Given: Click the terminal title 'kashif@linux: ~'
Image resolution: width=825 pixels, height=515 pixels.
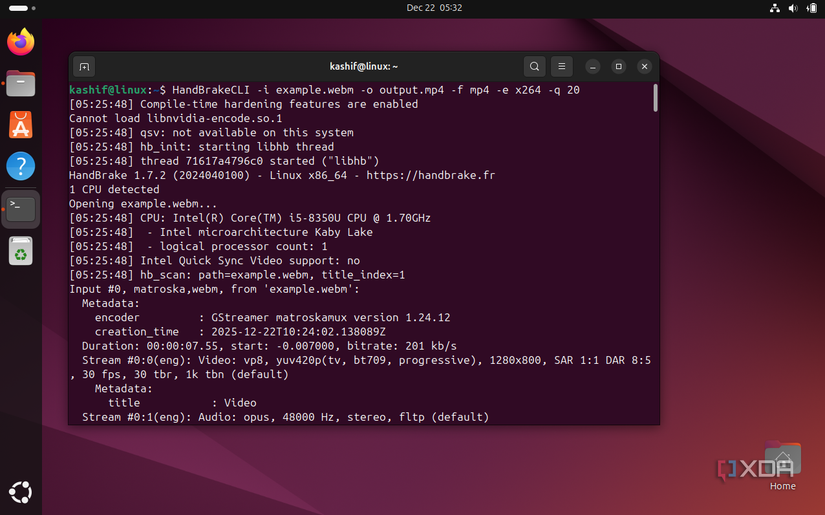Looking at the screenshot, I should [x=364, y=67].
